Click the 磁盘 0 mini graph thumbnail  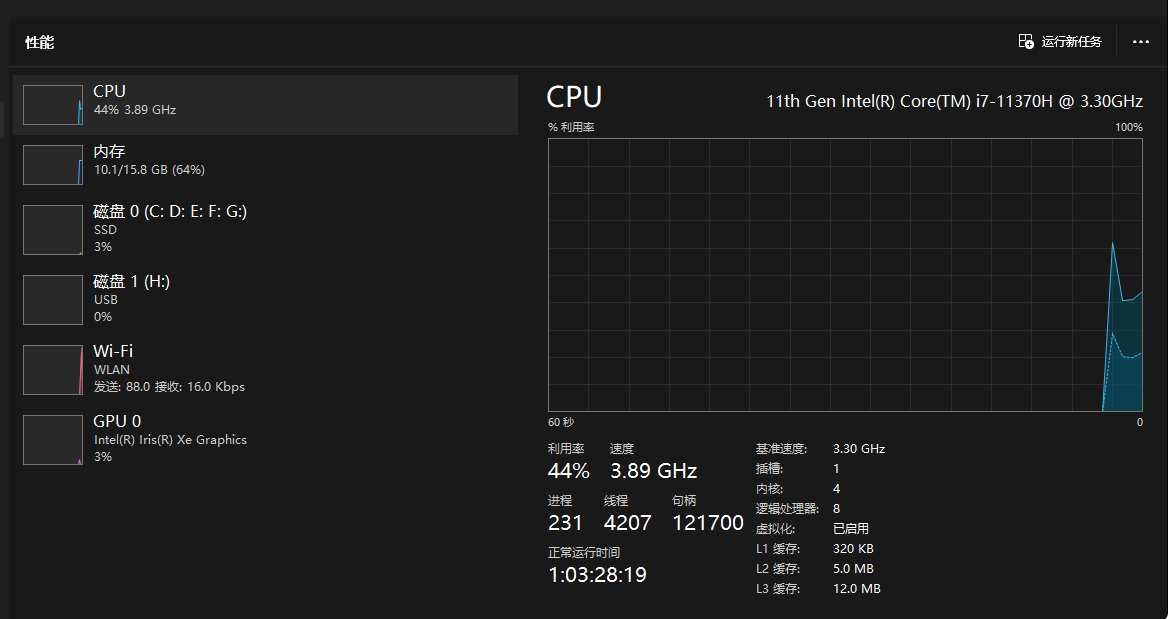[53, 230]
